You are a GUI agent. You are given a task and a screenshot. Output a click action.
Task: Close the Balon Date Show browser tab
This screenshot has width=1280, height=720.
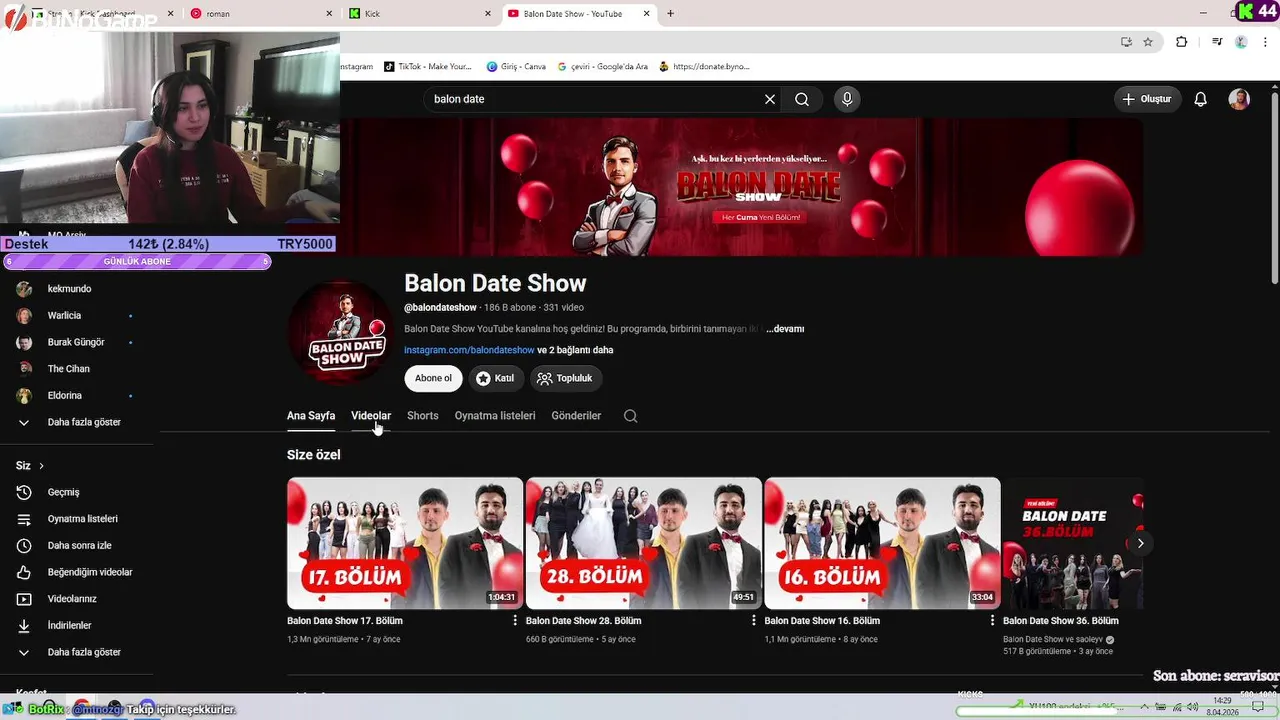[647, 14]
